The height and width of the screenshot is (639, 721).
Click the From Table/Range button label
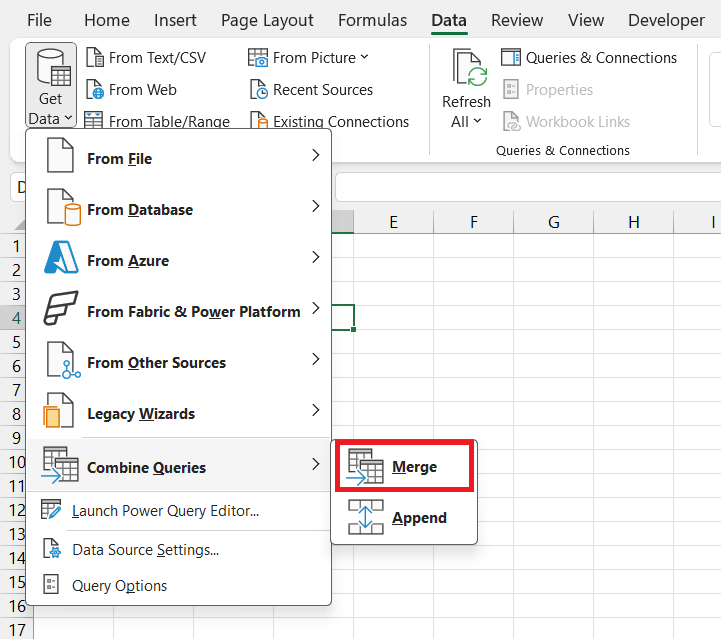coord(169,122)
